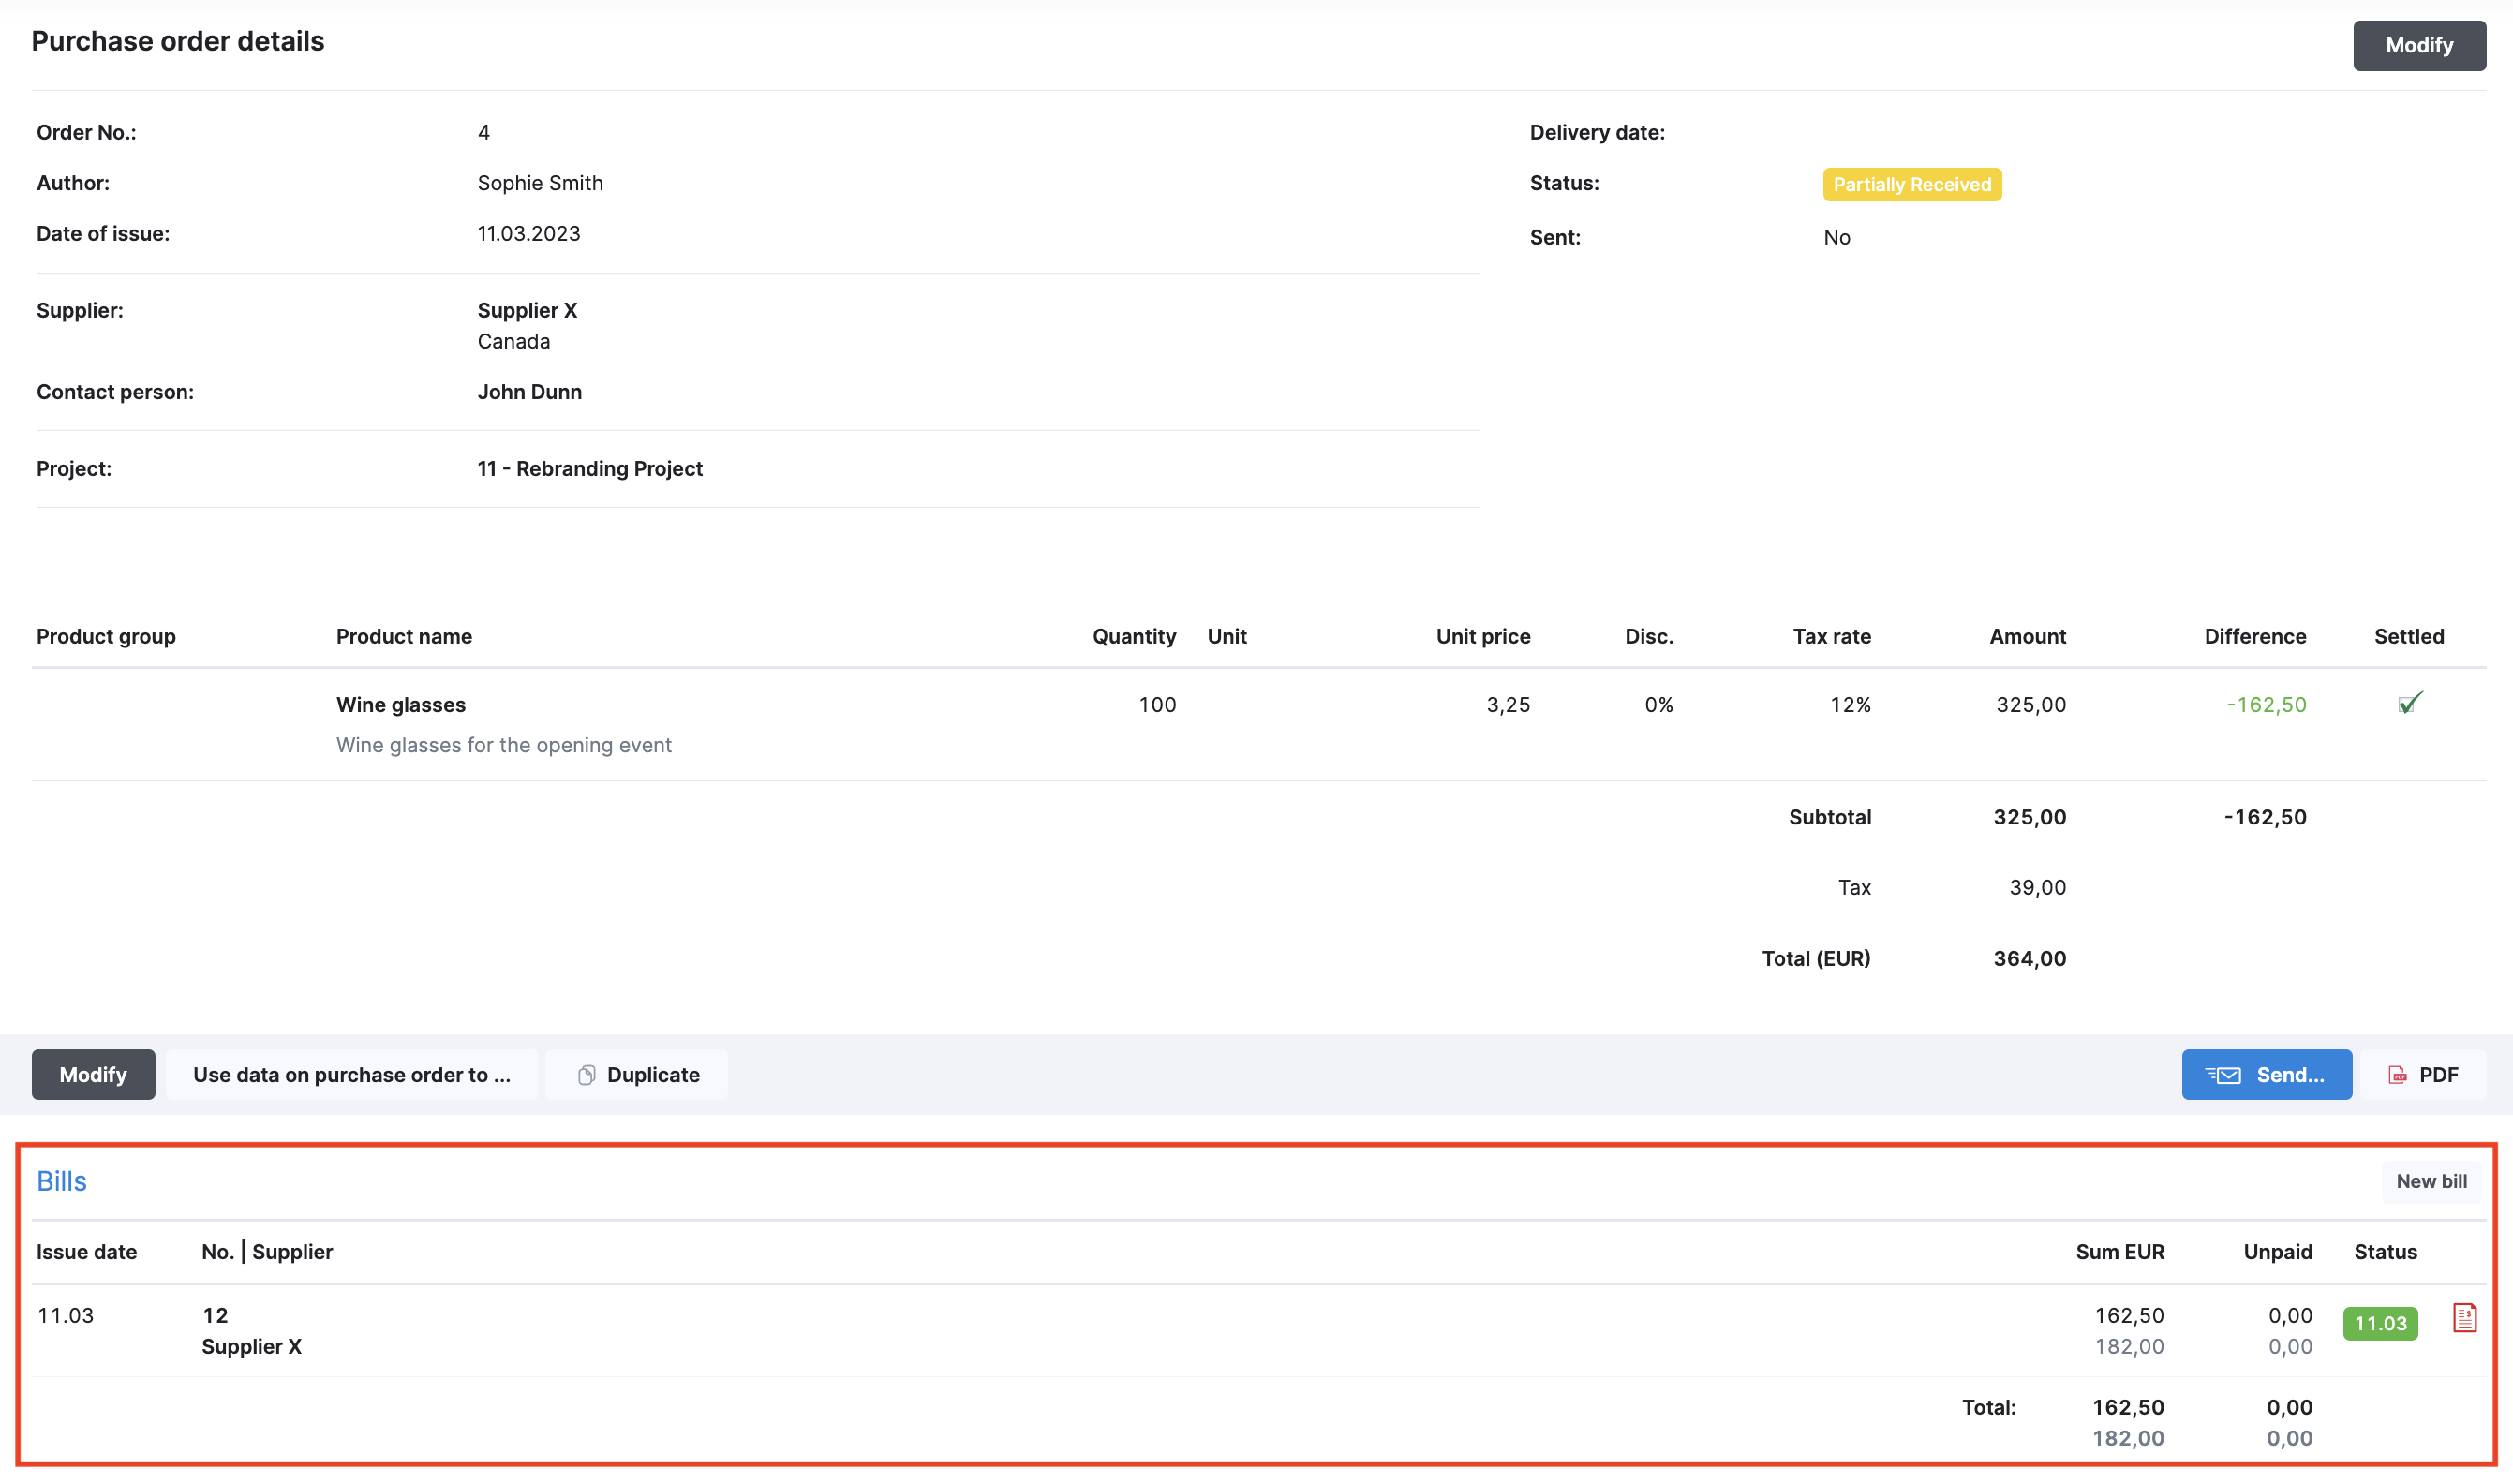Open Use data on purchase order to menu
The width and height of the screenshot is (2513, 1484).
pyautogui.click(x=352, y=1075)
